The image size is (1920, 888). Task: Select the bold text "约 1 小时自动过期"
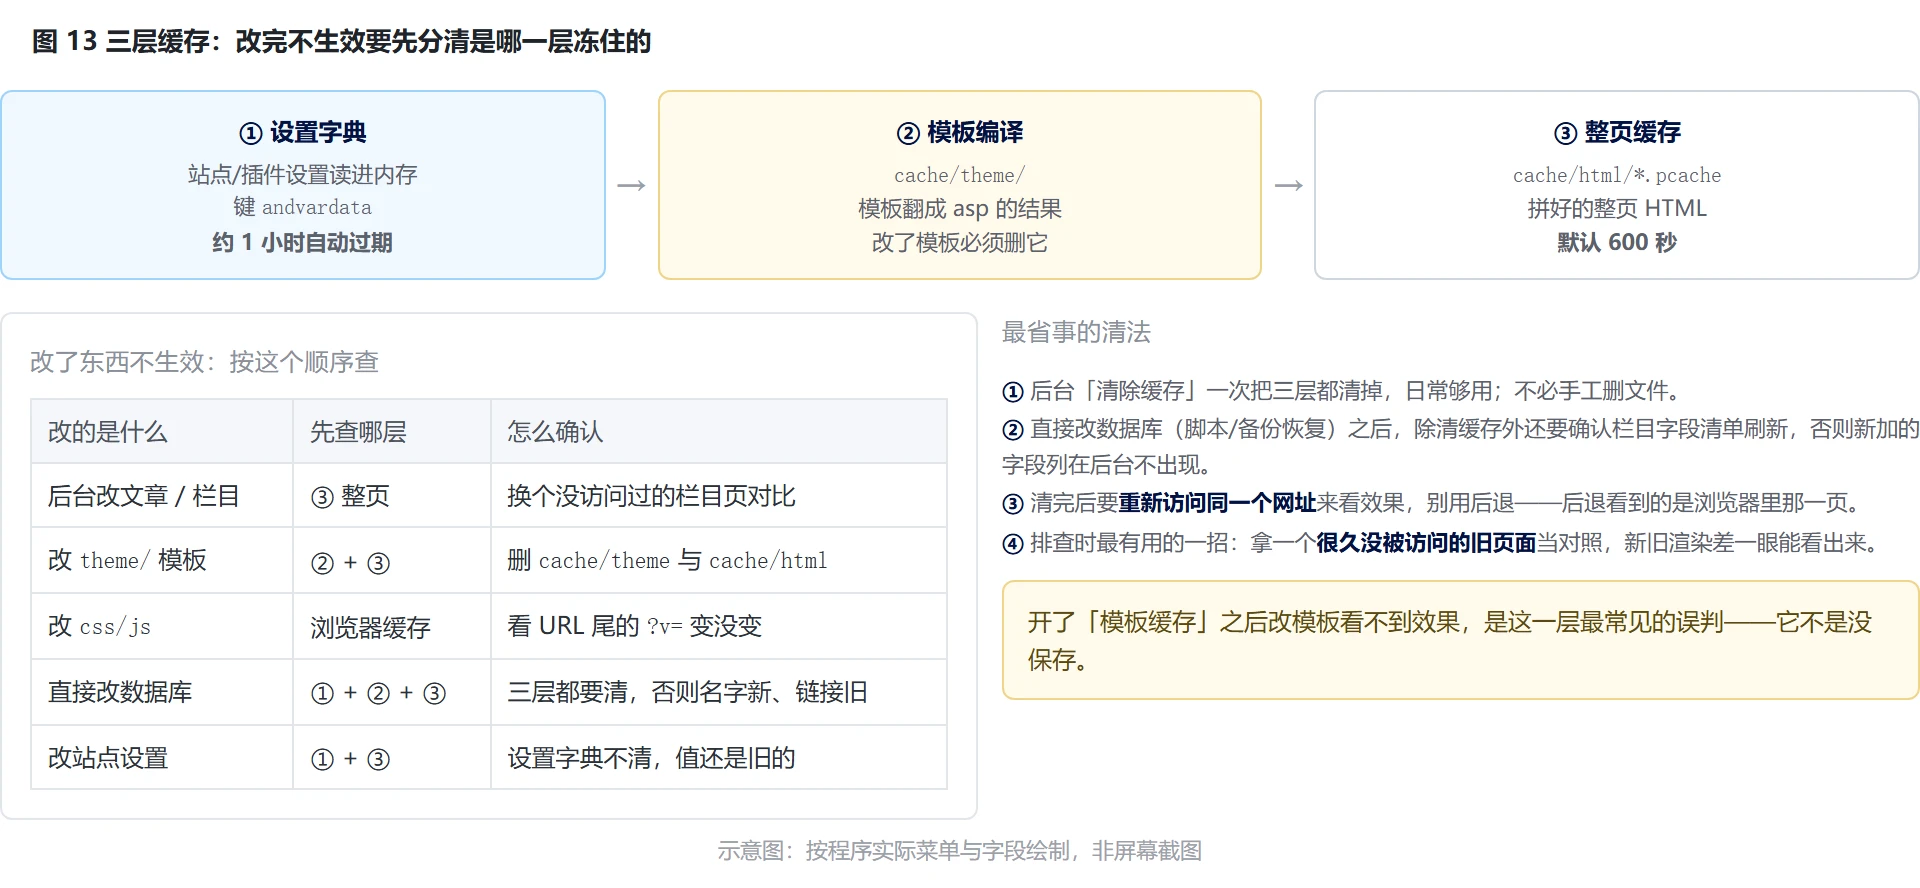303,242
